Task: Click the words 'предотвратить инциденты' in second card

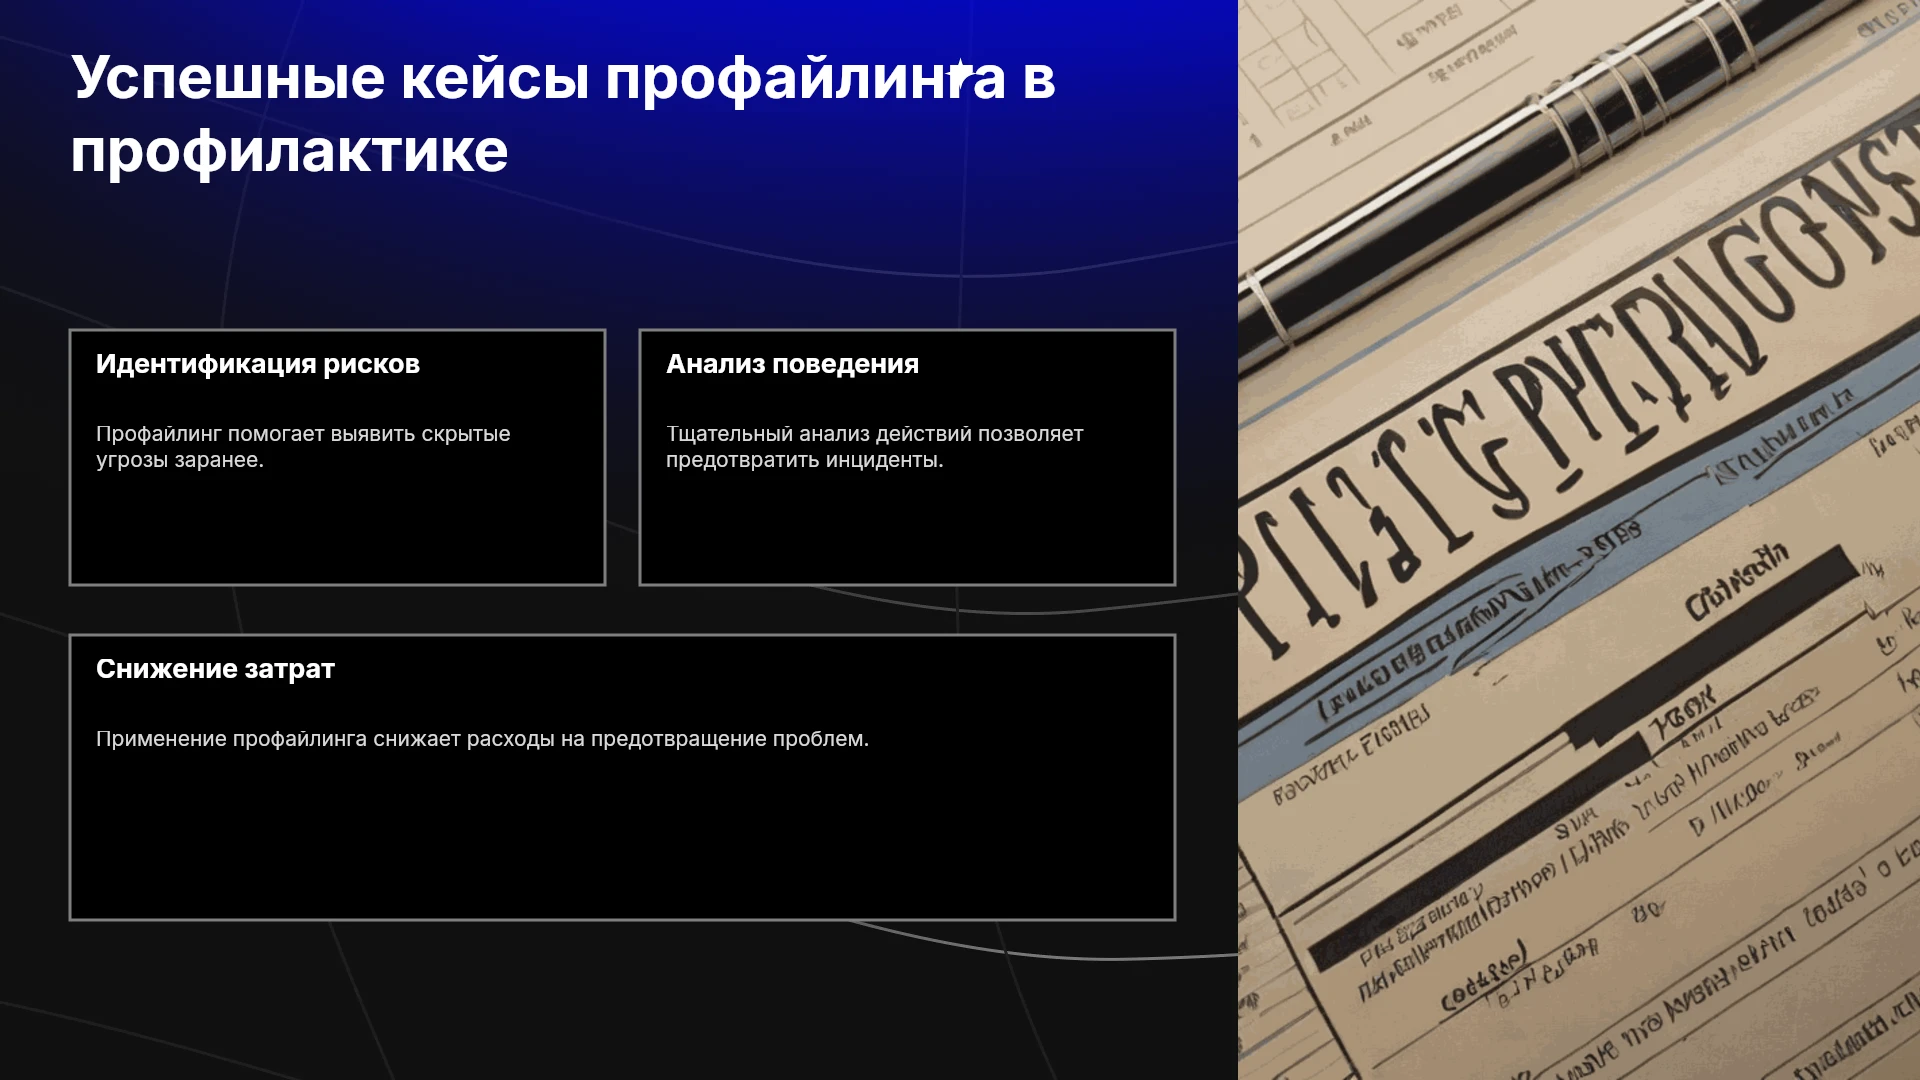Action: pos(805,460)
